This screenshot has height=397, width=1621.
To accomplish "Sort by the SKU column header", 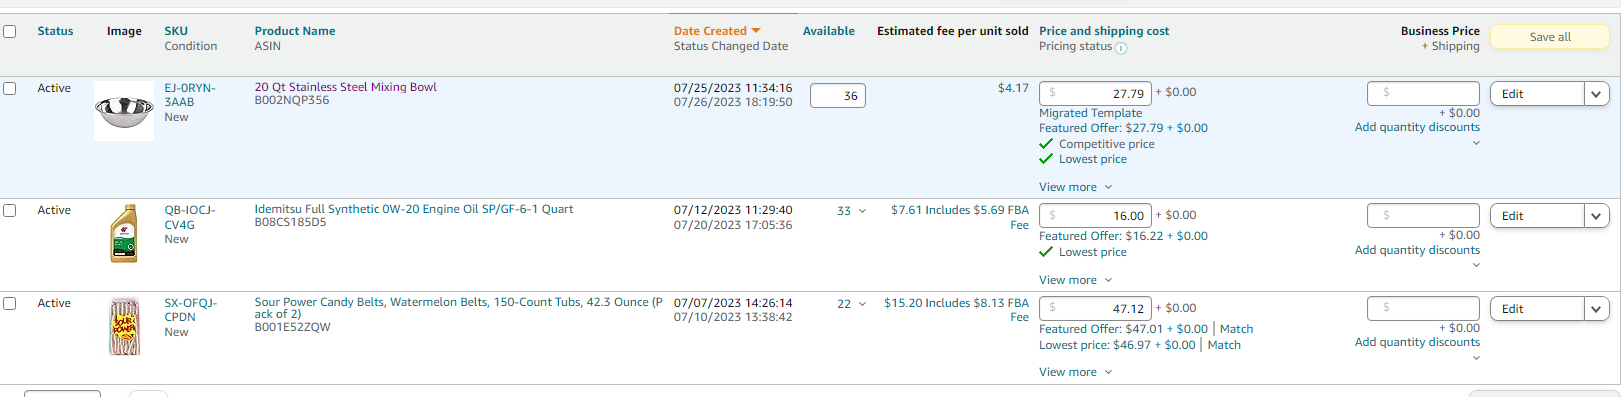I will coord(176,31).
